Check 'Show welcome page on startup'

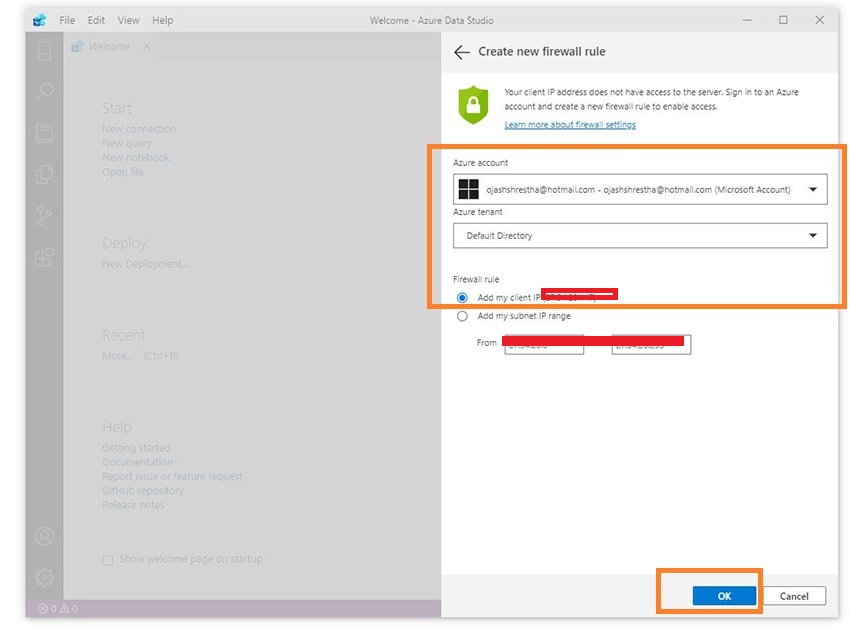click(x=107, y=559)
